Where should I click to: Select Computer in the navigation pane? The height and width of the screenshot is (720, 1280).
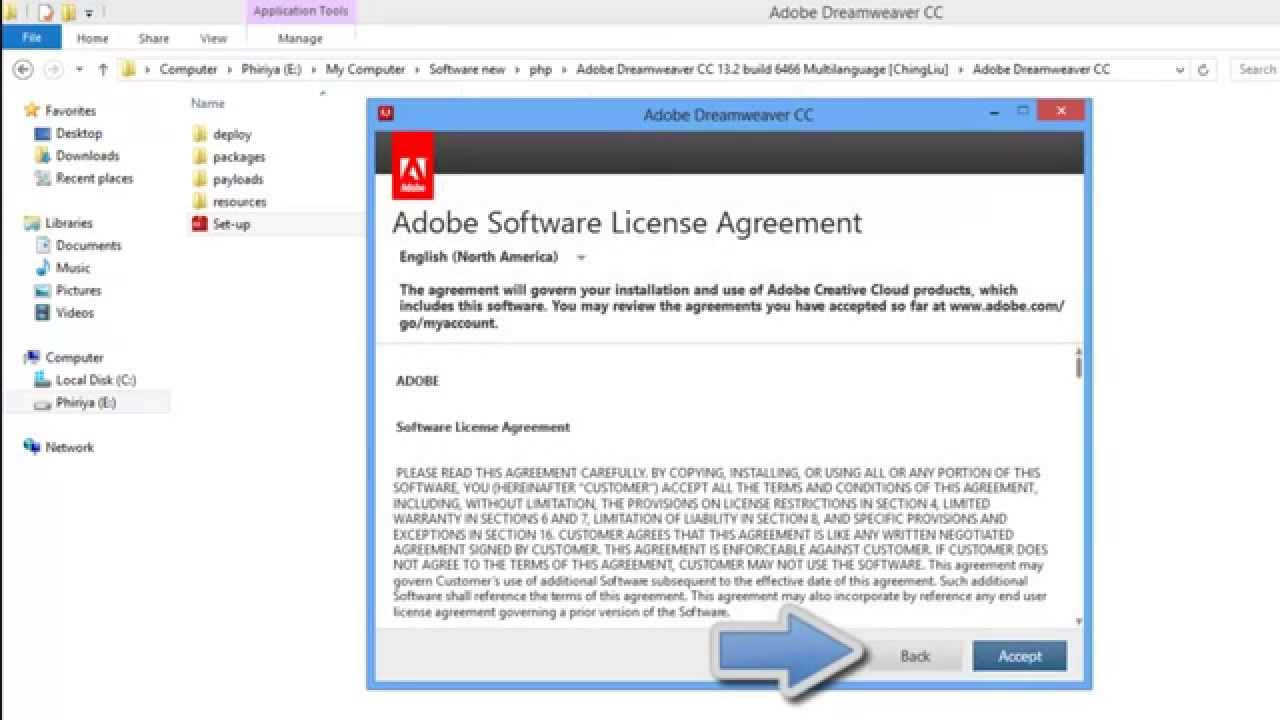pyautogui.click(x=74, y=357)
